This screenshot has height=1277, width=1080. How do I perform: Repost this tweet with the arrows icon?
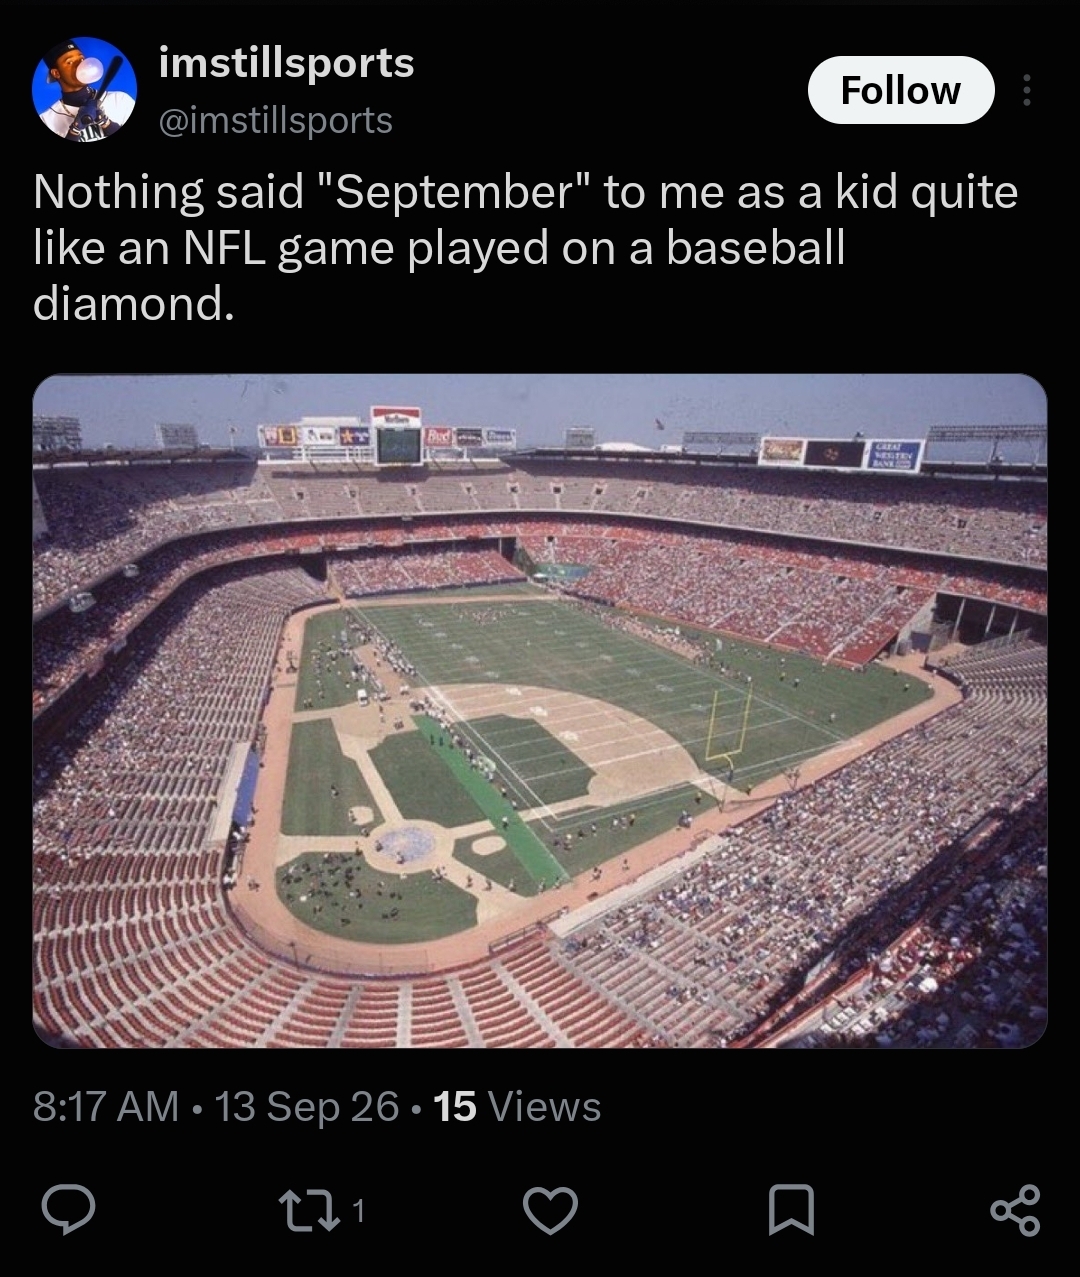click(x=310, y=1210)
